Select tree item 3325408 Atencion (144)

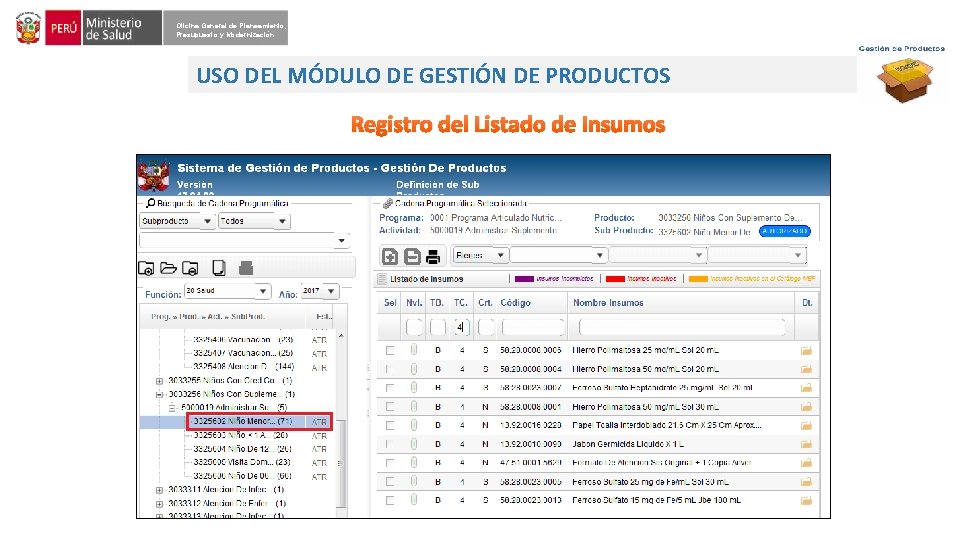pyautogui.click(x=243, y=367)
